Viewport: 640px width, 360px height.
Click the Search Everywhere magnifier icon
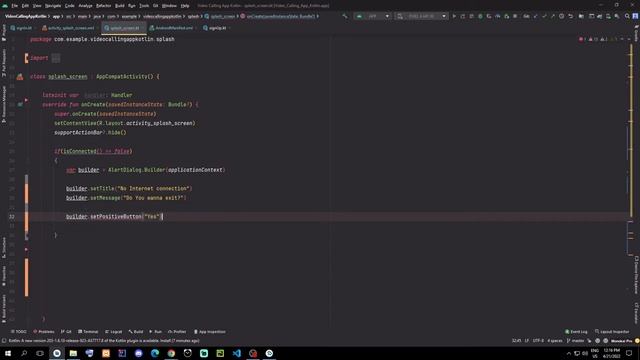(627, 16)
